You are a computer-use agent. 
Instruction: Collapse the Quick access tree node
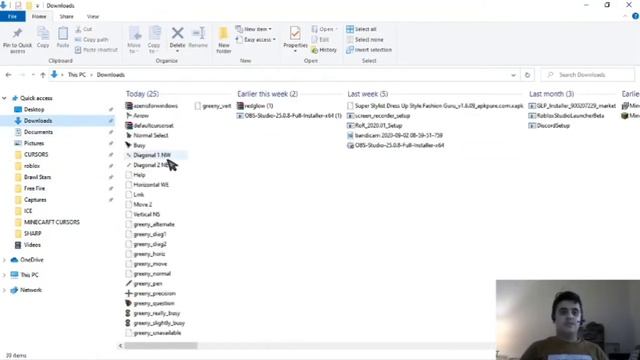coord(4,98)
